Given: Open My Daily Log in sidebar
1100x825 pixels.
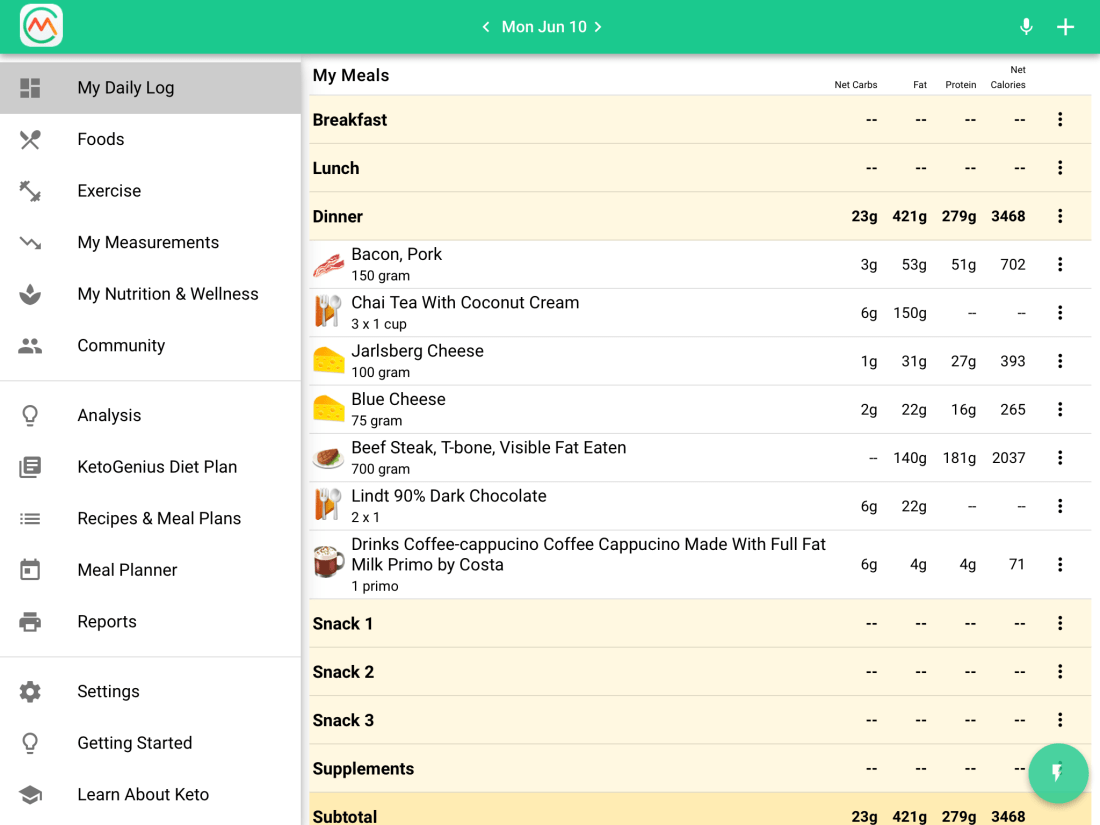Looking at the screenshot, I should pos(126,88).
